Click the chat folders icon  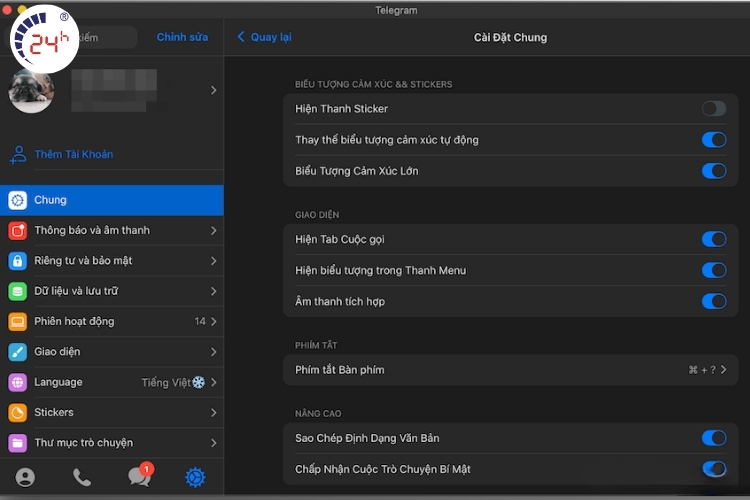point(18,443)
